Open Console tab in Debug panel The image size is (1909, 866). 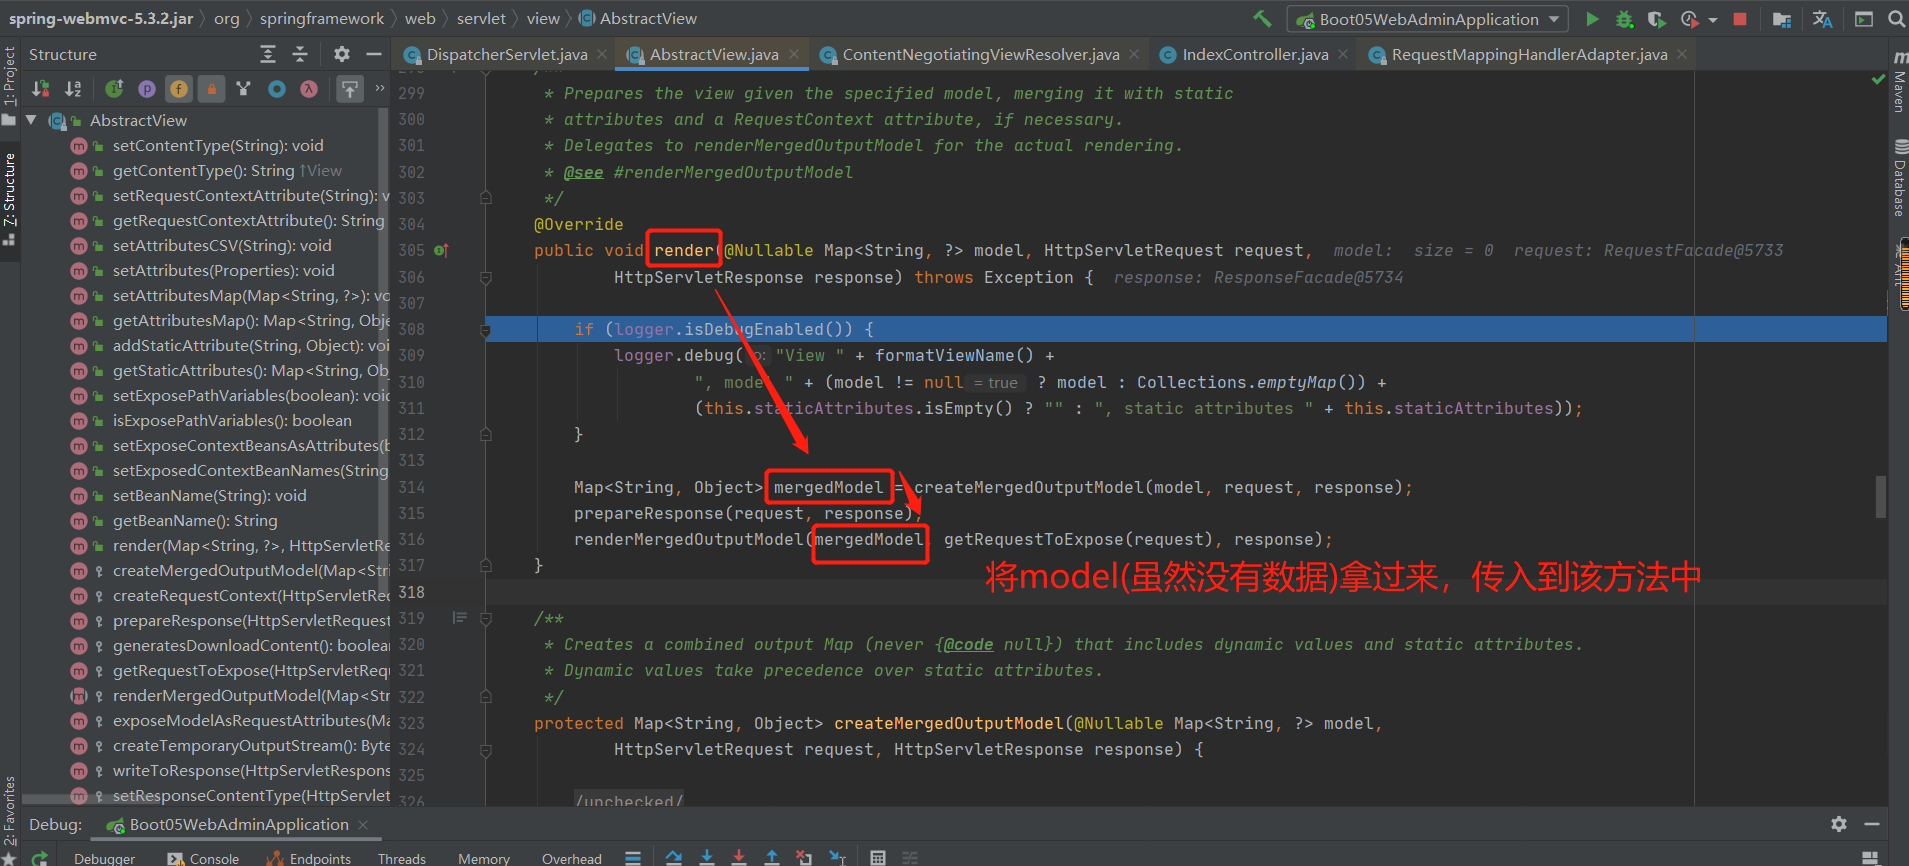point(203,858)
